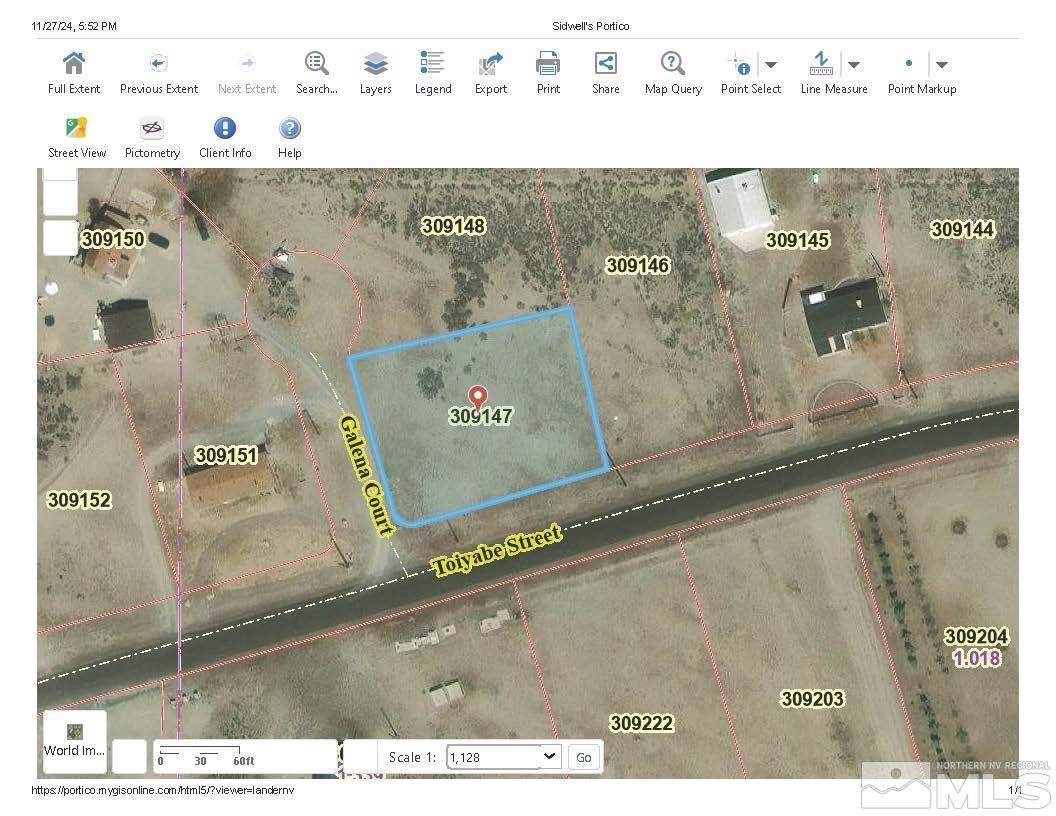Viewport: 1056px width, 816px height.
Task: Launch the Map Query tool
Action: 673,65
